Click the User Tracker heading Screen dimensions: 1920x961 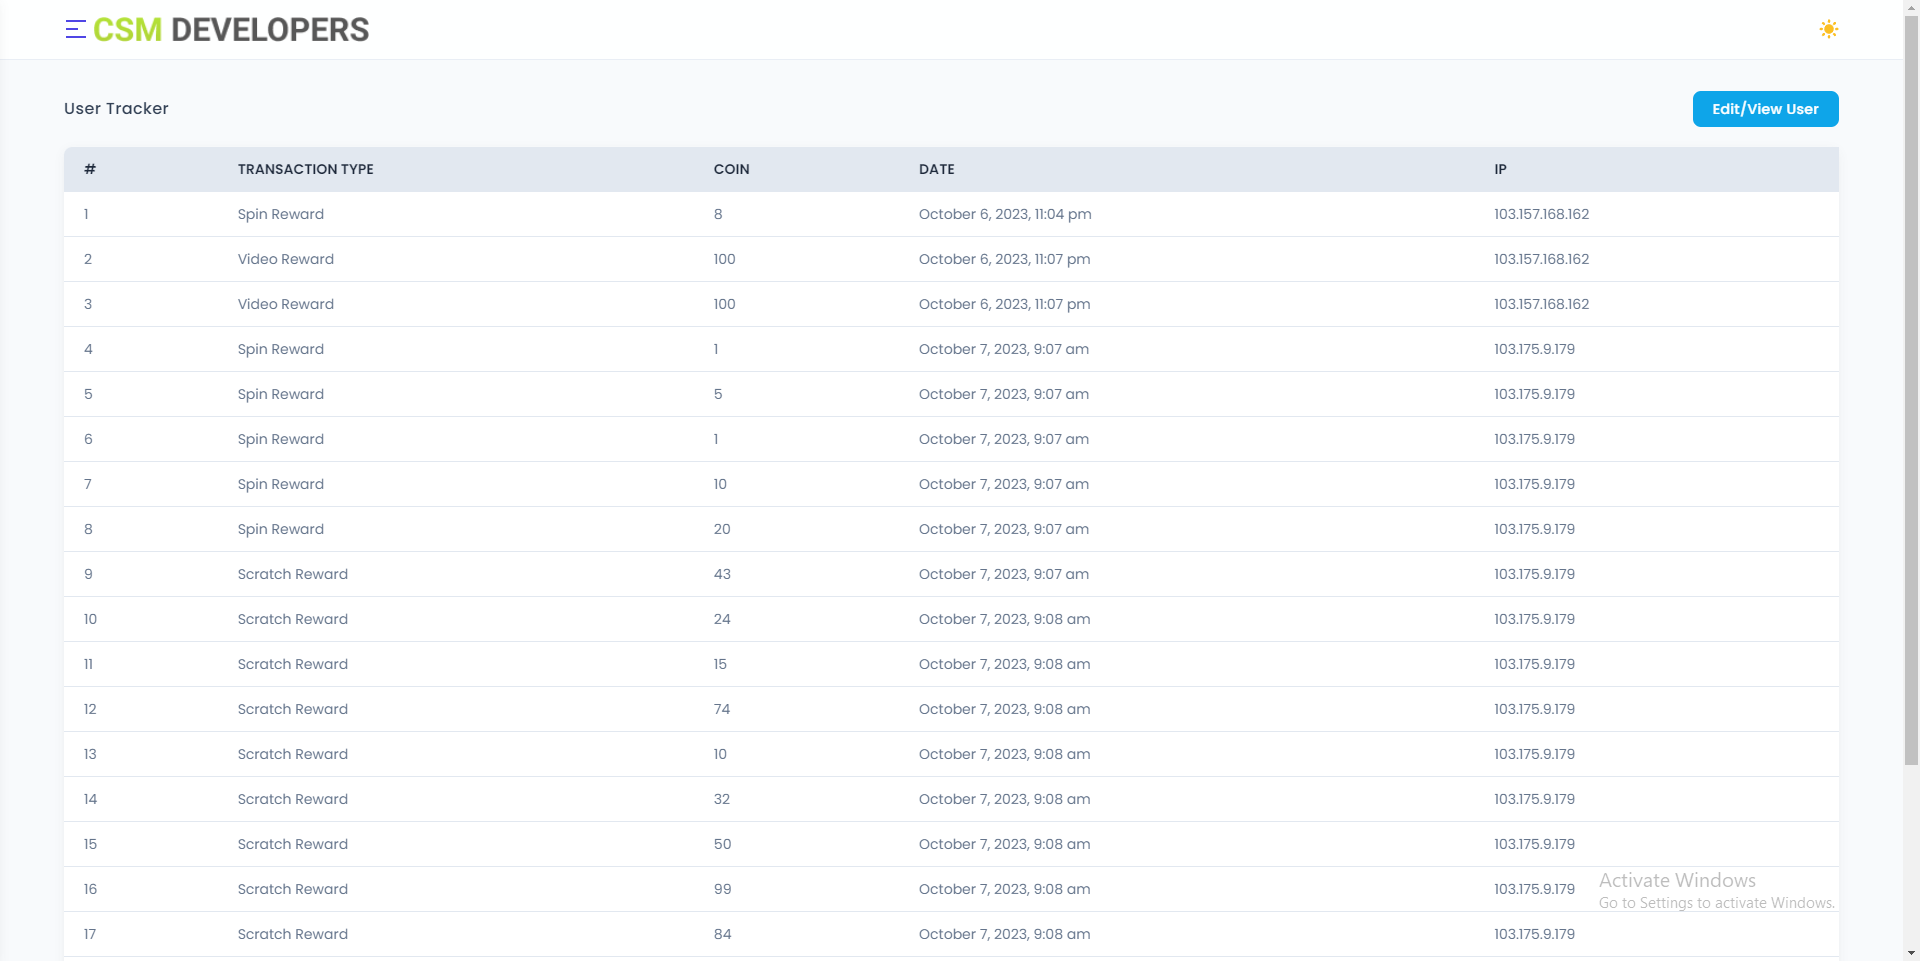click(116, 108)
